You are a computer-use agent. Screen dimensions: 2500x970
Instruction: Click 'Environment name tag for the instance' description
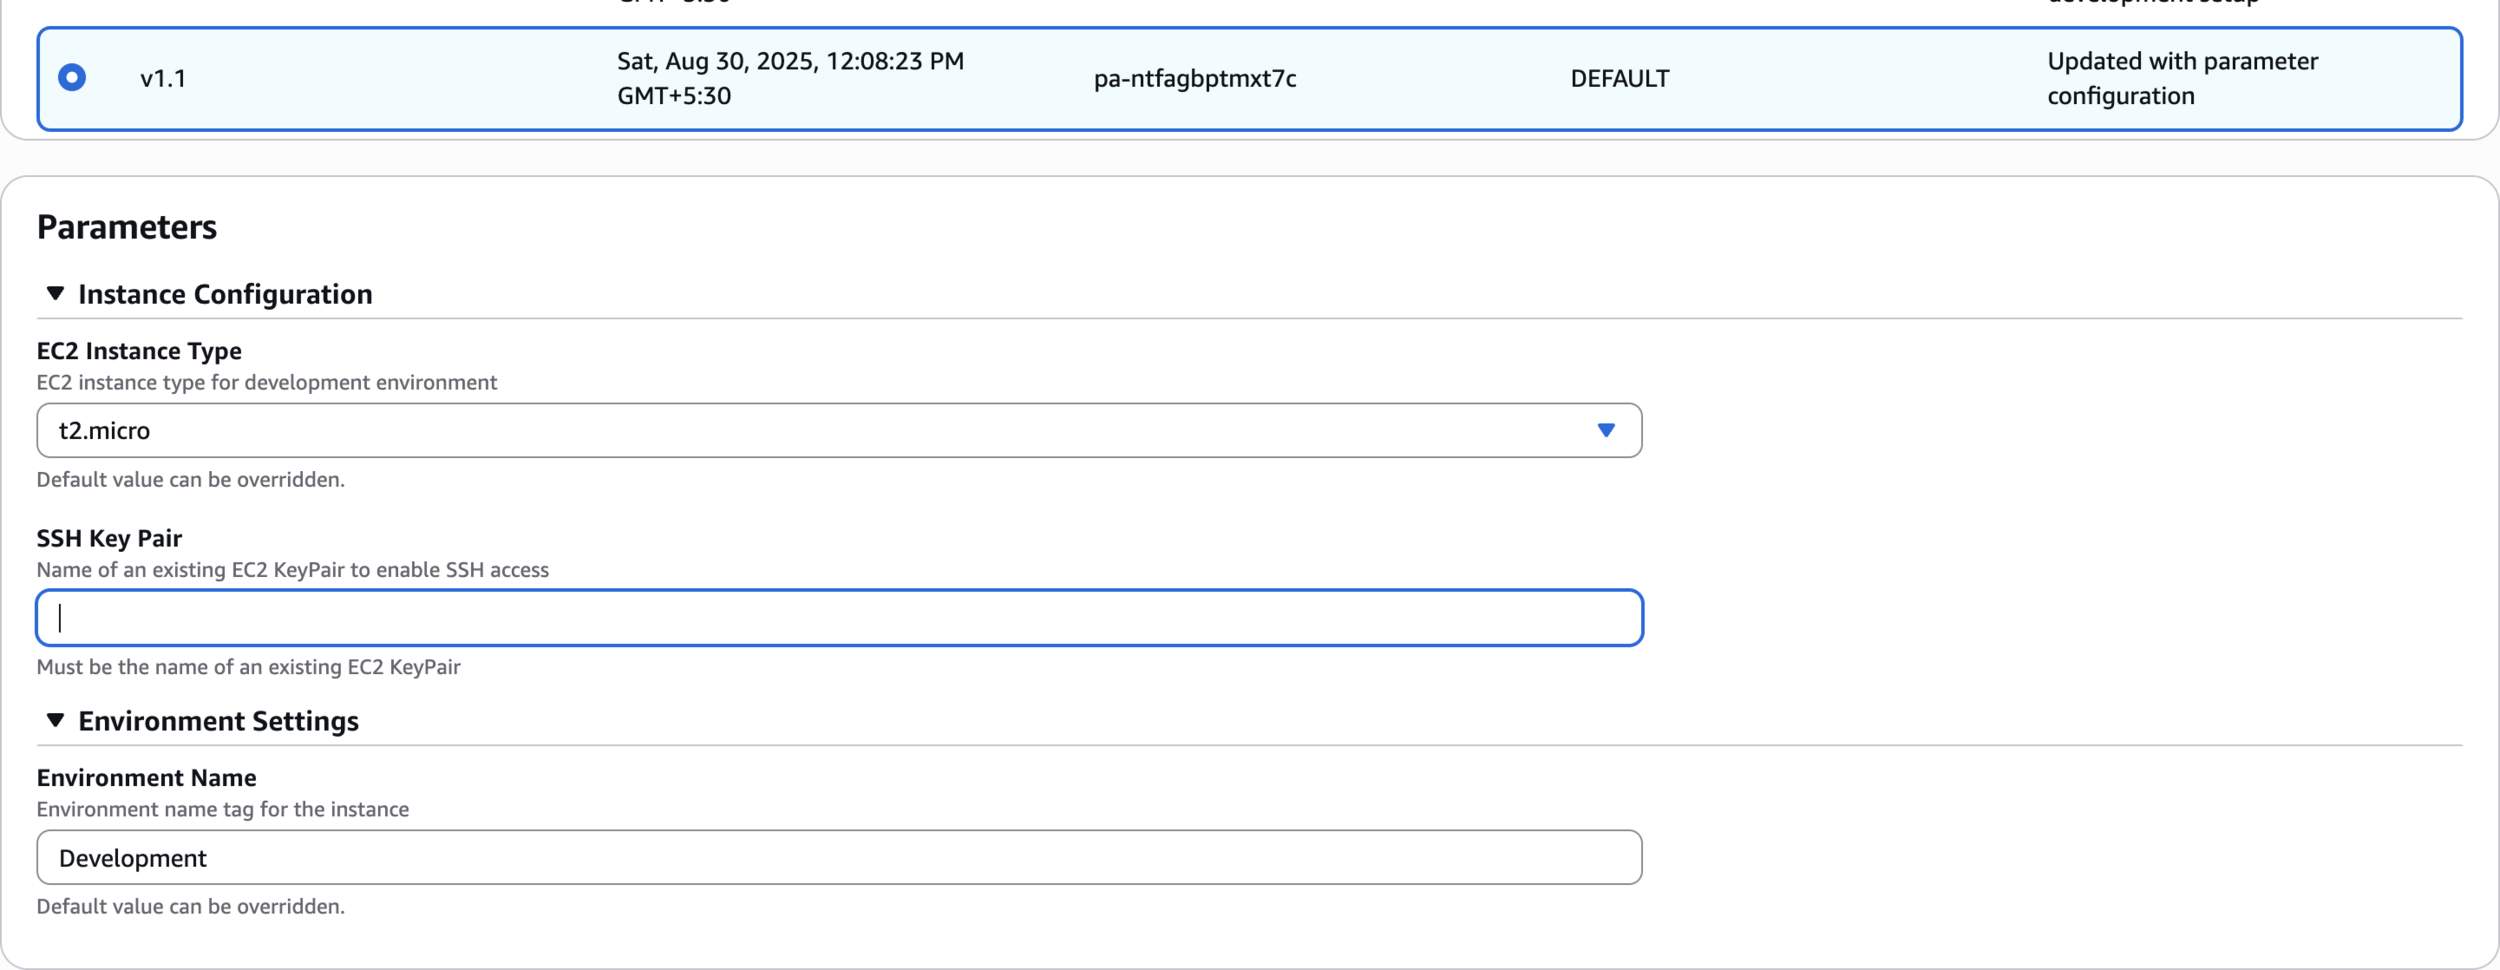(x=222, y=809)
